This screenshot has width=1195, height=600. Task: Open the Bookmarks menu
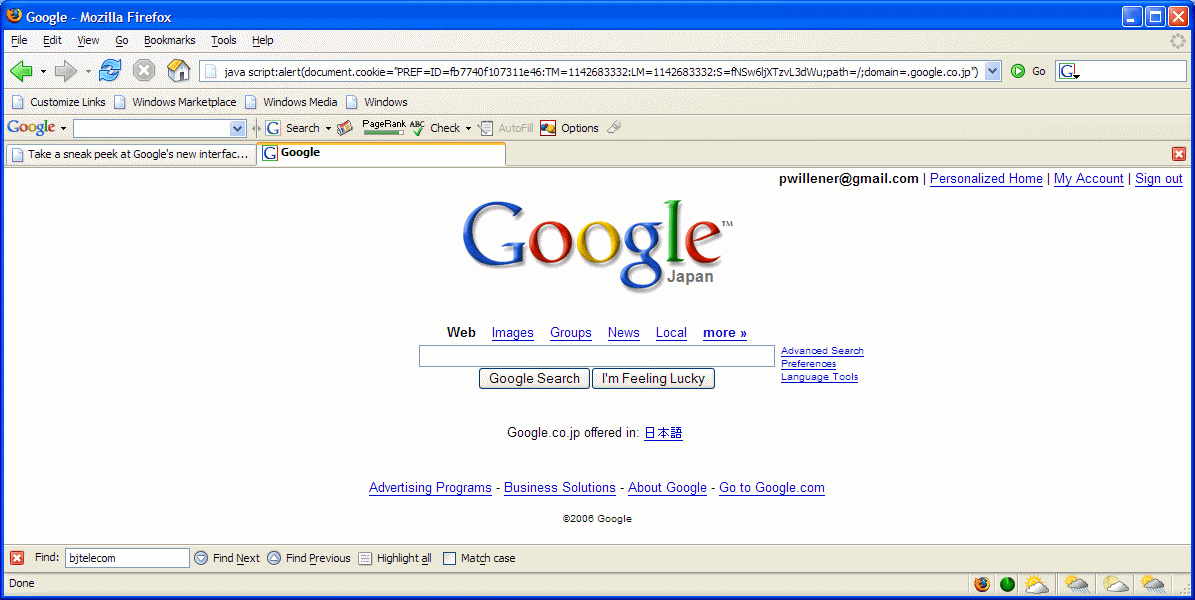click(169, 40)
